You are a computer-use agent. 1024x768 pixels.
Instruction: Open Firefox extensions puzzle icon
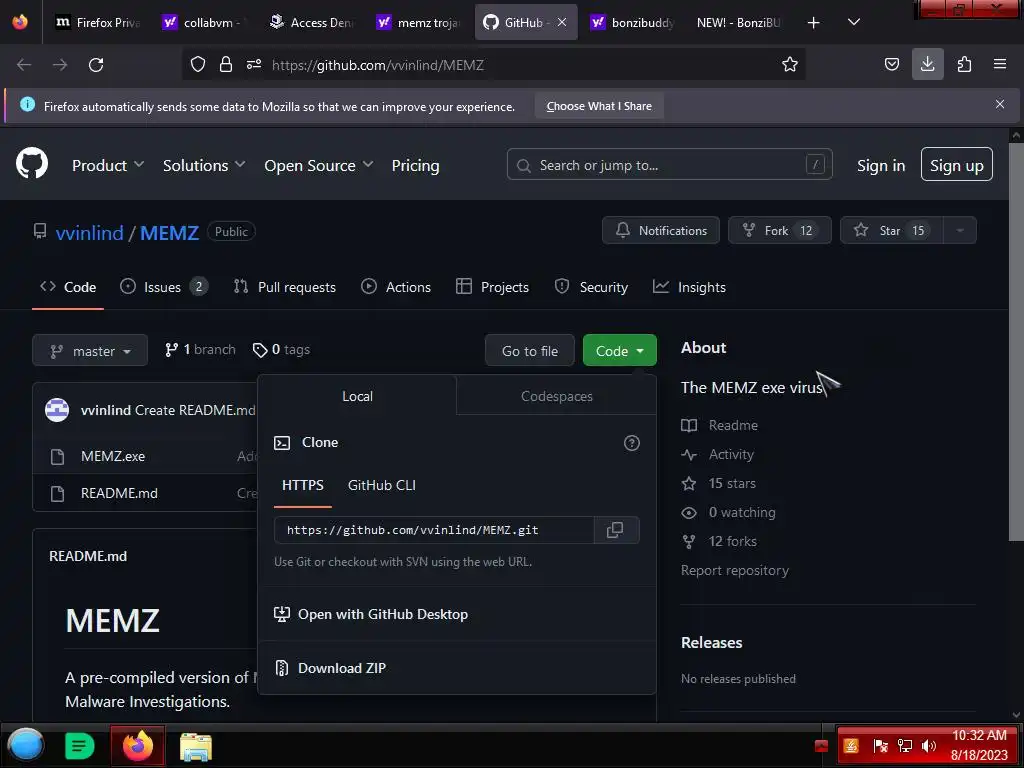point(964,64)
